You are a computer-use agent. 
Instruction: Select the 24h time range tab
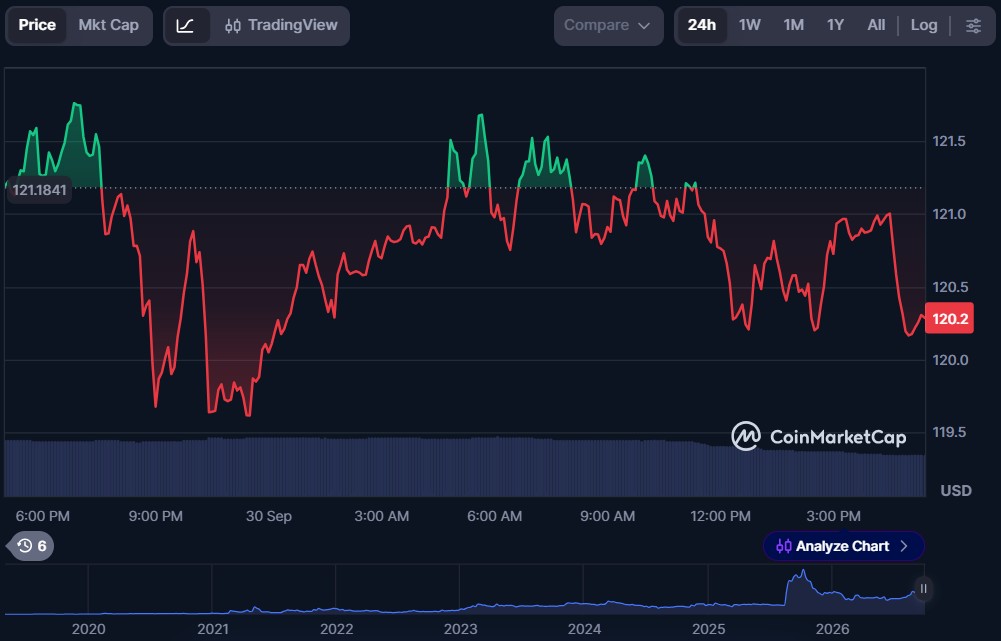[702, 26]
